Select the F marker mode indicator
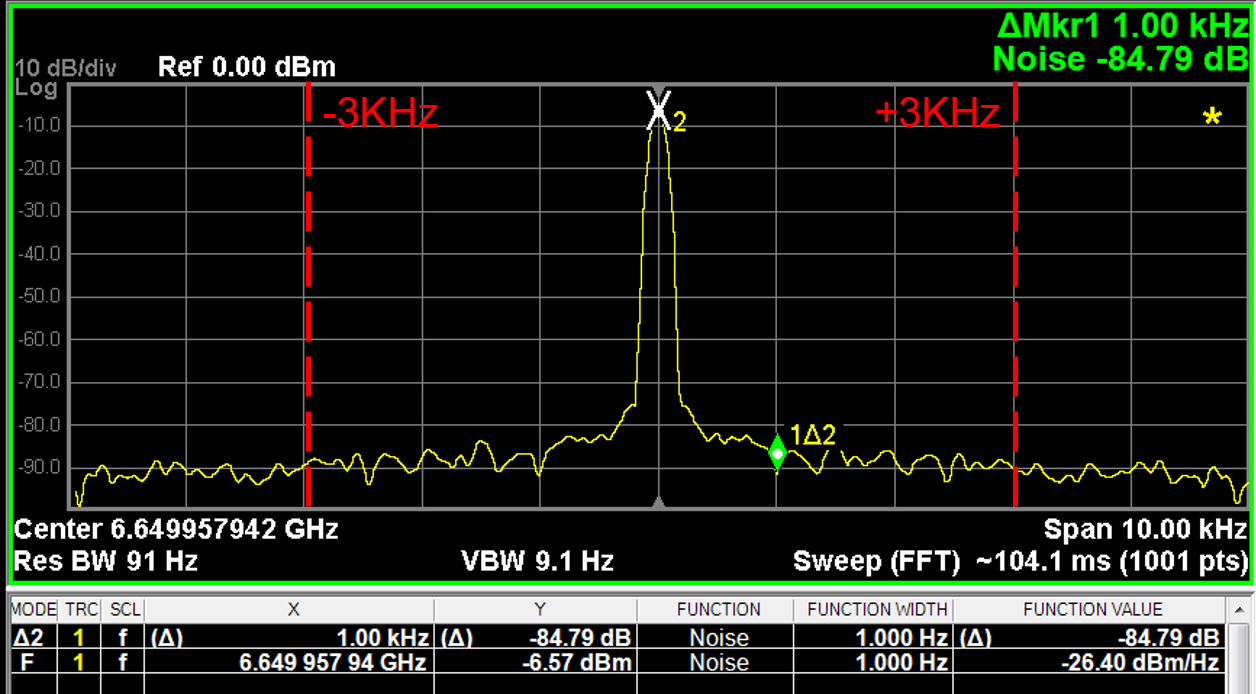This screenshot has width=1256, height=694. pyautogui.click(x=25, y=662)
